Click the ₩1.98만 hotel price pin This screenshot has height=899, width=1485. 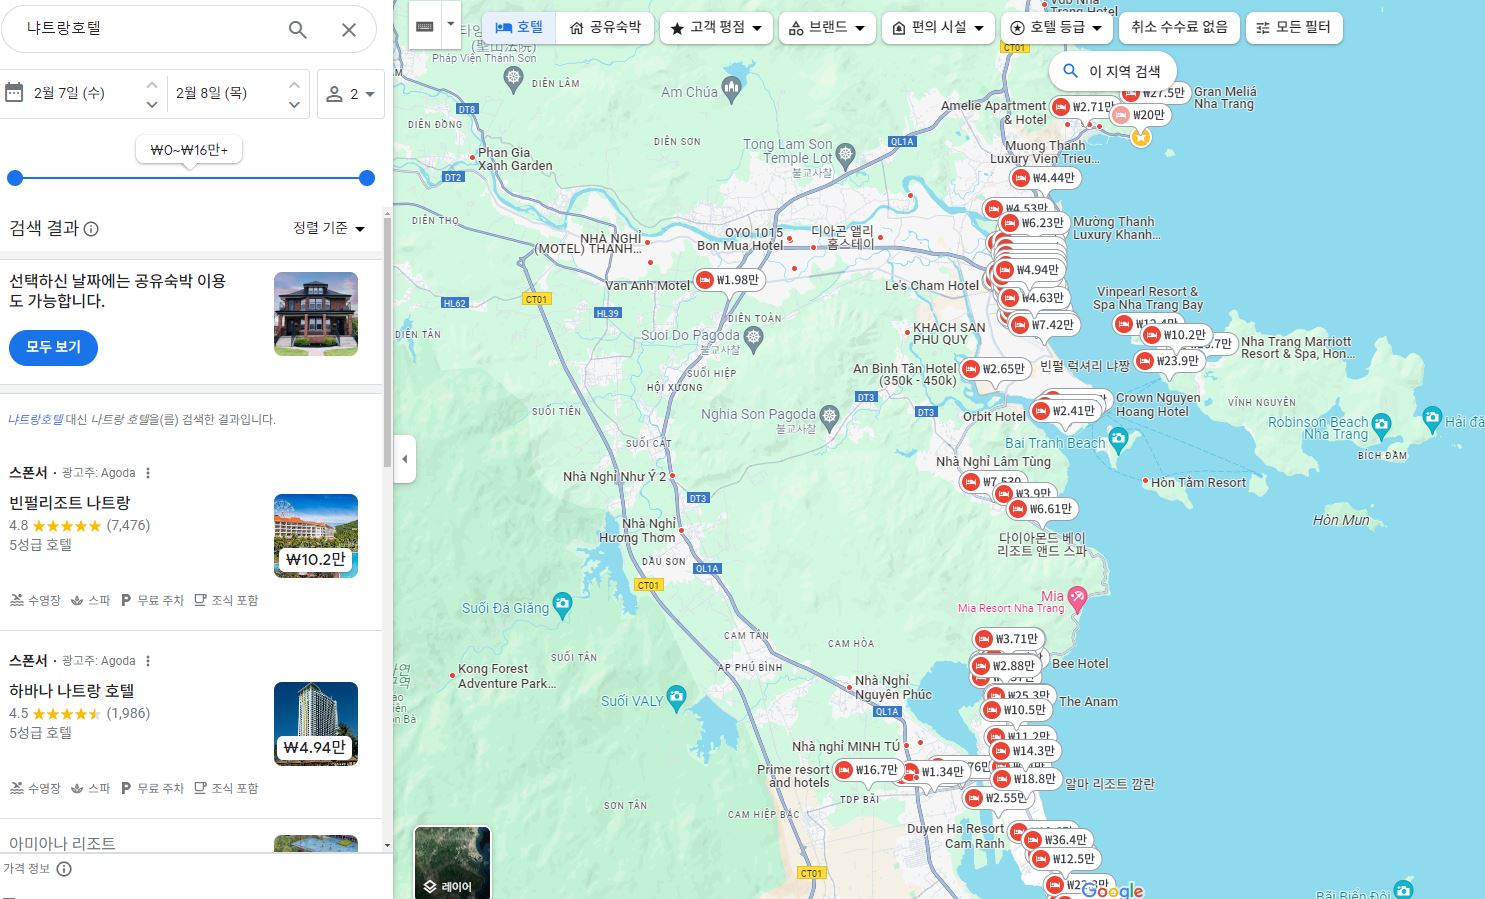pyautogui.click(x=729, y=280)
